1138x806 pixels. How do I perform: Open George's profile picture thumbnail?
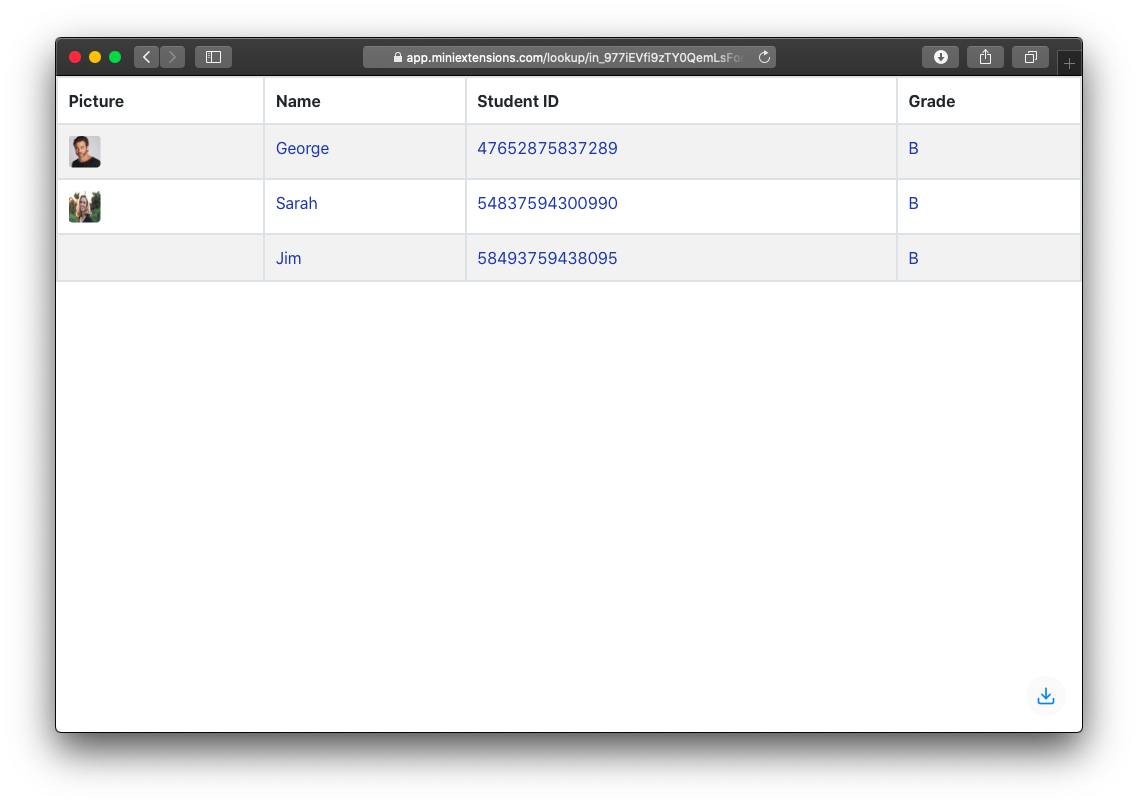pos(85,152)
